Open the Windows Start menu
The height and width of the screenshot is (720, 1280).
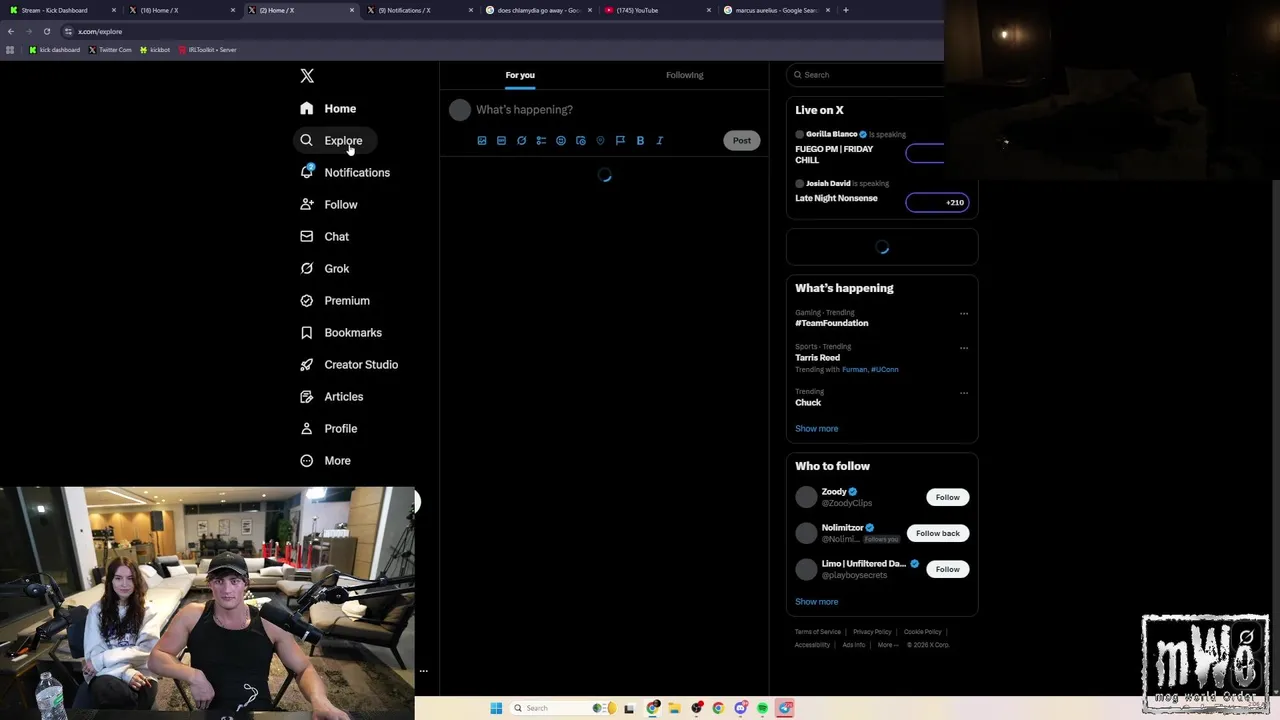click(x=496, y=708)
